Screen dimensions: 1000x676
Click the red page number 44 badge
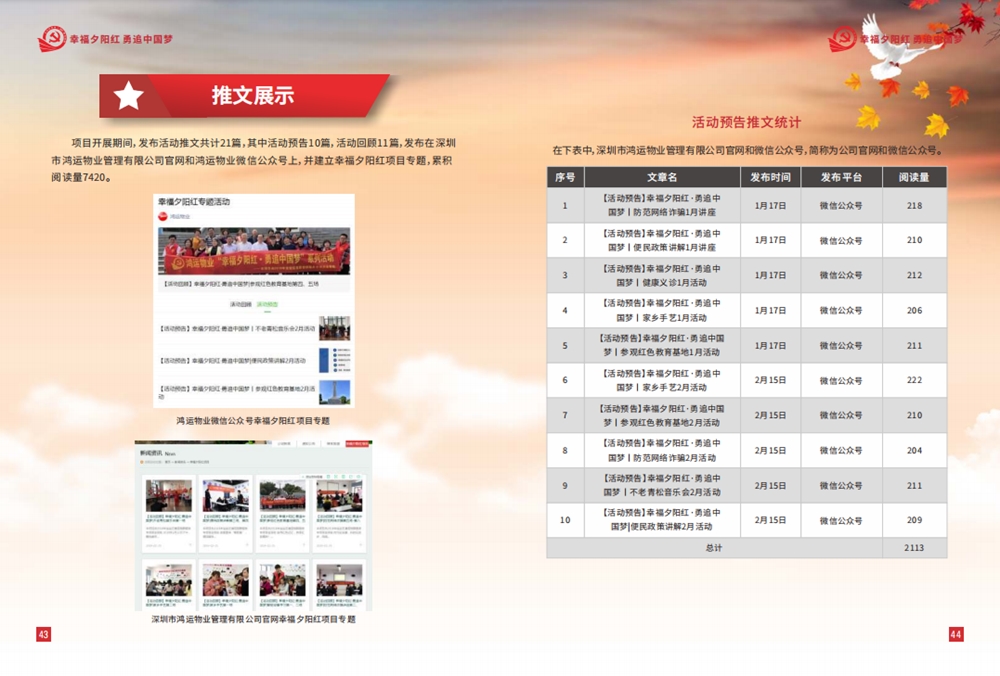point(956,634)
